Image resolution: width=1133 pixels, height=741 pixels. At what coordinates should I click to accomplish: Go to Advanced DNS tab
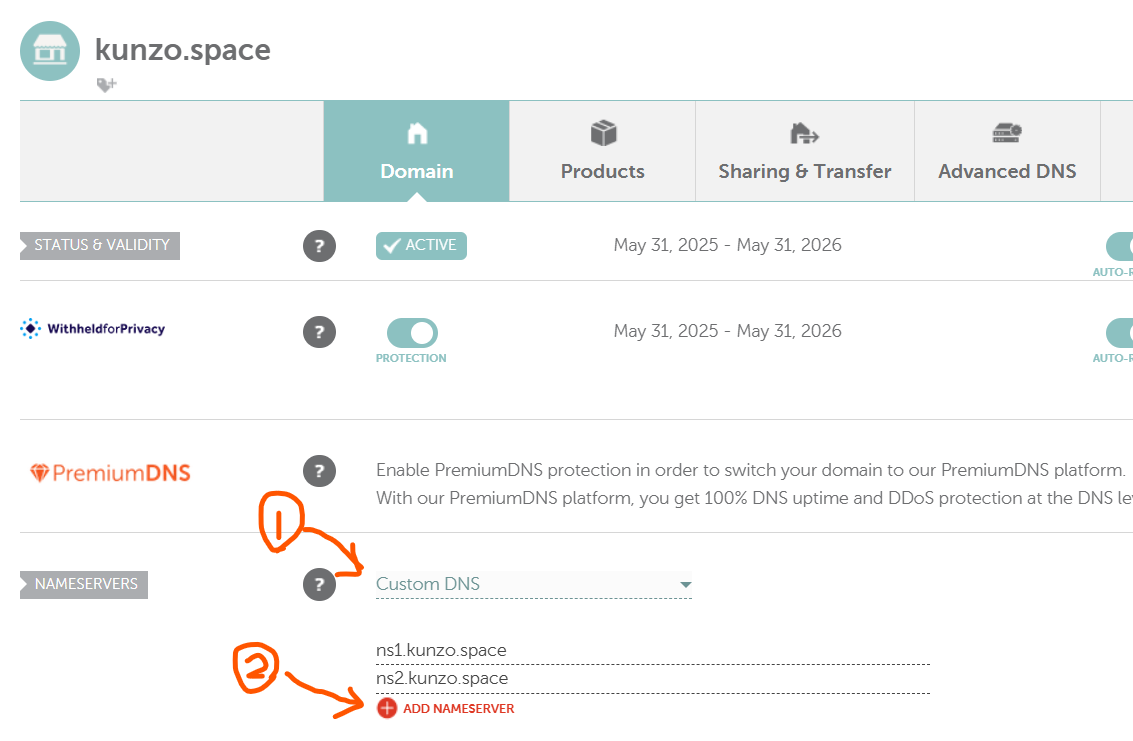click(x=1007, y=152)
